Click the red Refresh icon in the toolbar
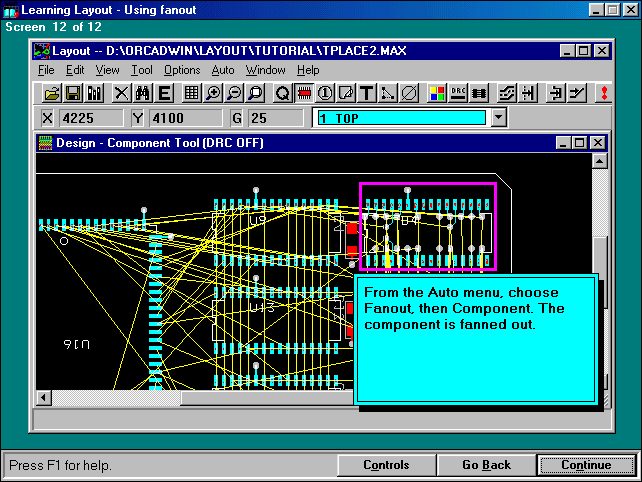Screen dimensions: 642x482 click(x=603, y=93)
